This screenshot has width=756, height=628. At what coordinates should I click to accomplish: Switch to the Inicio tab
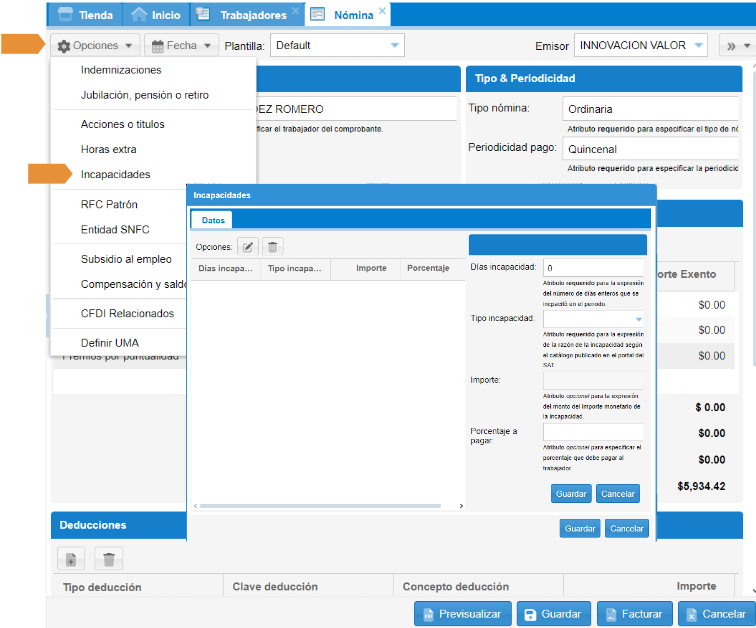coord(157,15)
